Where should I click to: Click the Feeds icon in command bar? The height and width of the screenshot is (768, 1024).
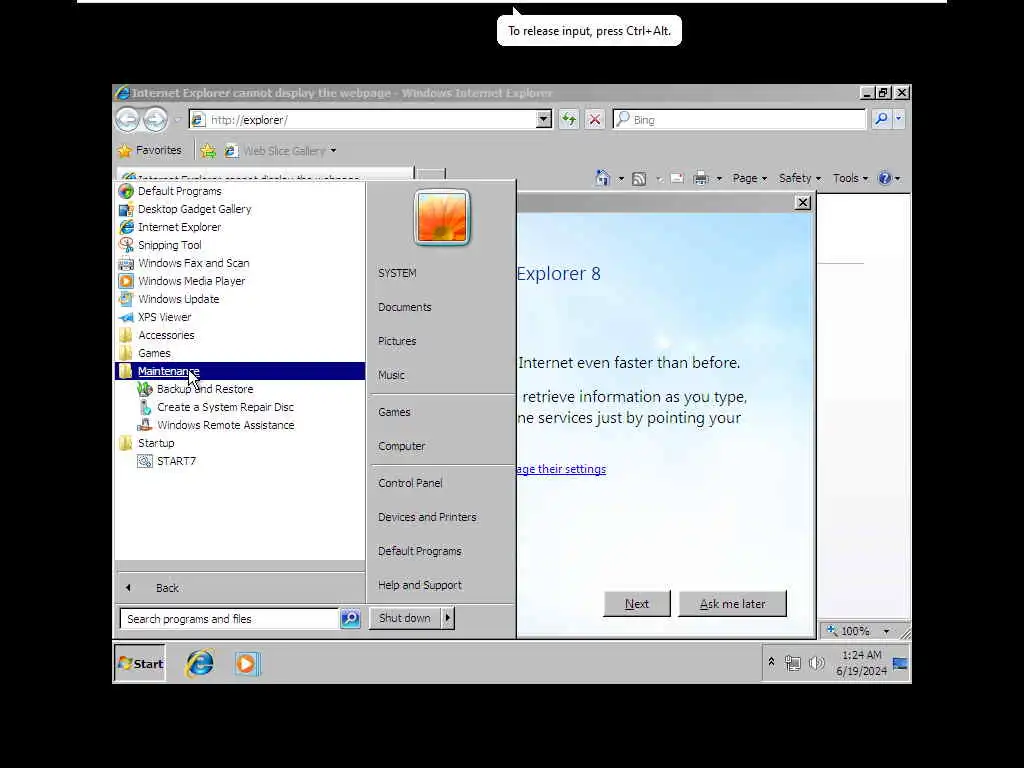[639, 178]
